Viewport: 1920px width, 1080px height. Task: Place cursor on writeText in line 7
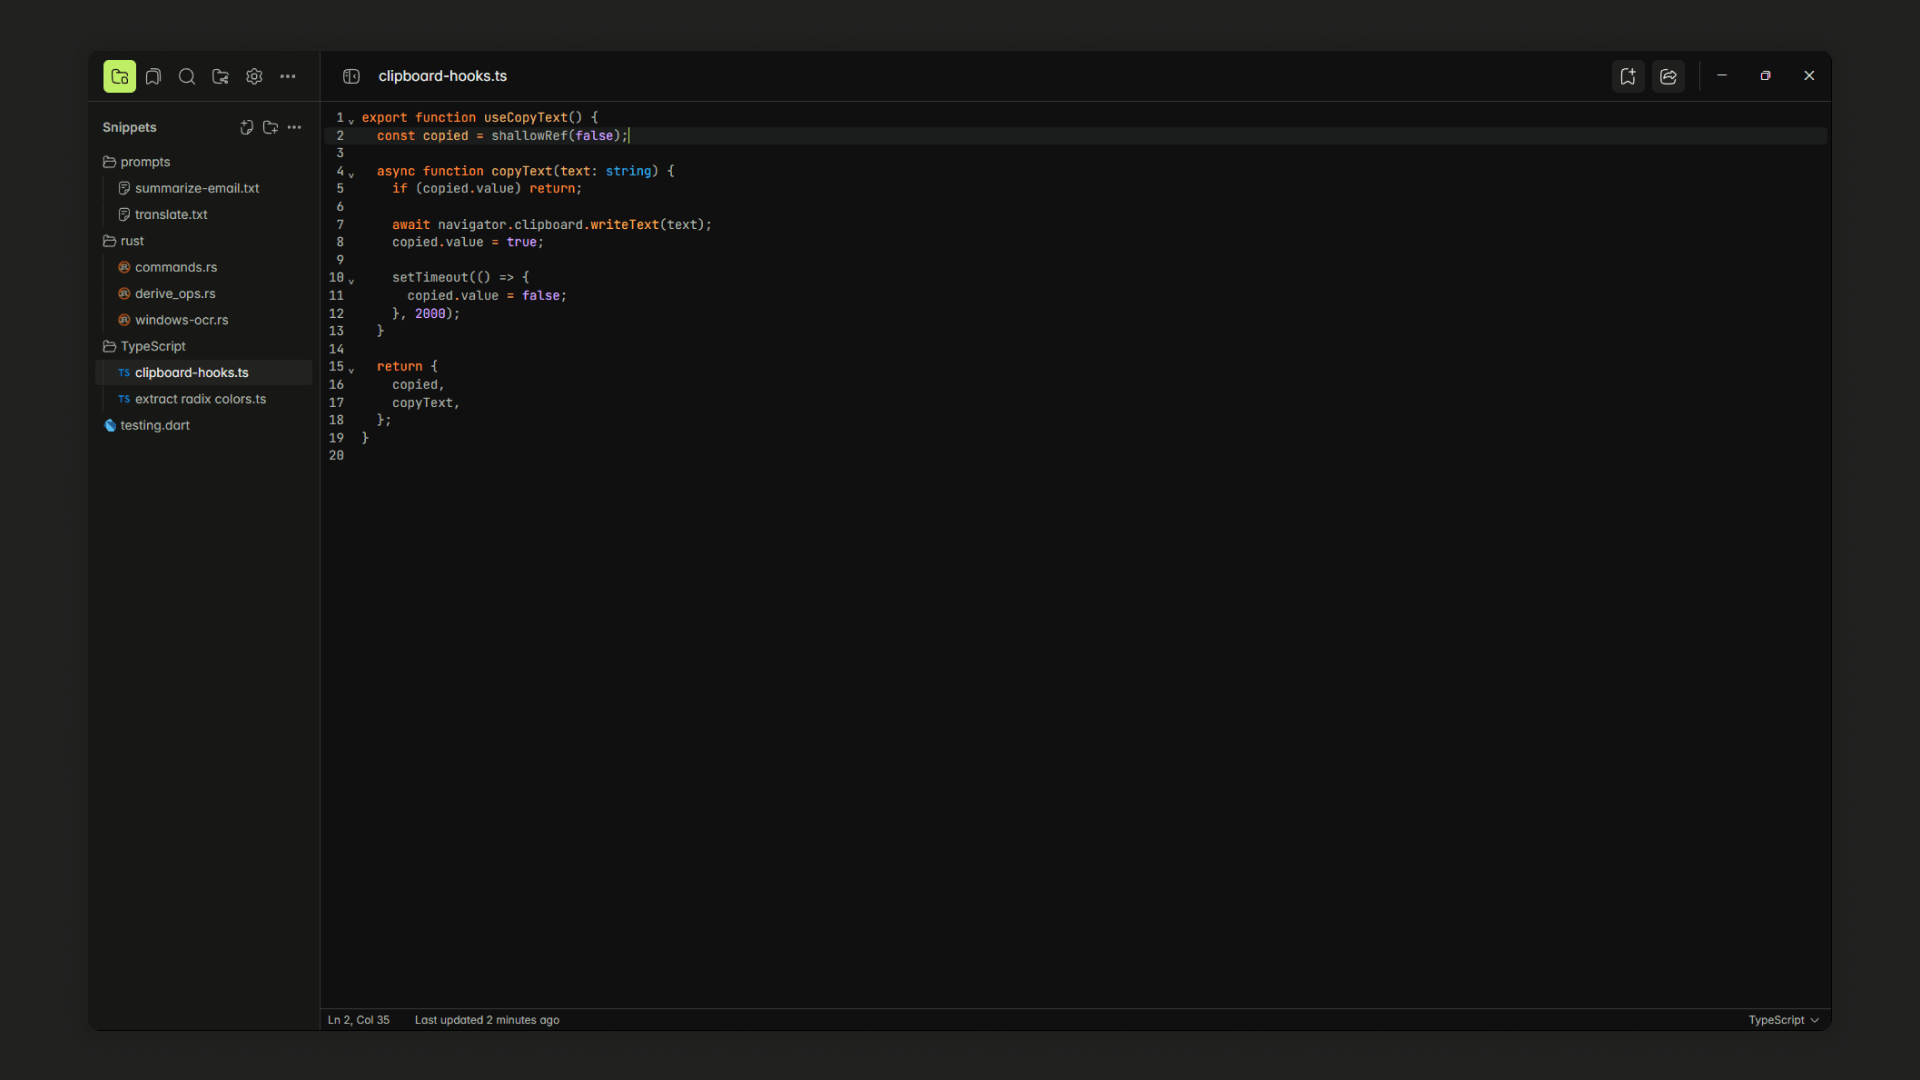tap(624, 225)
